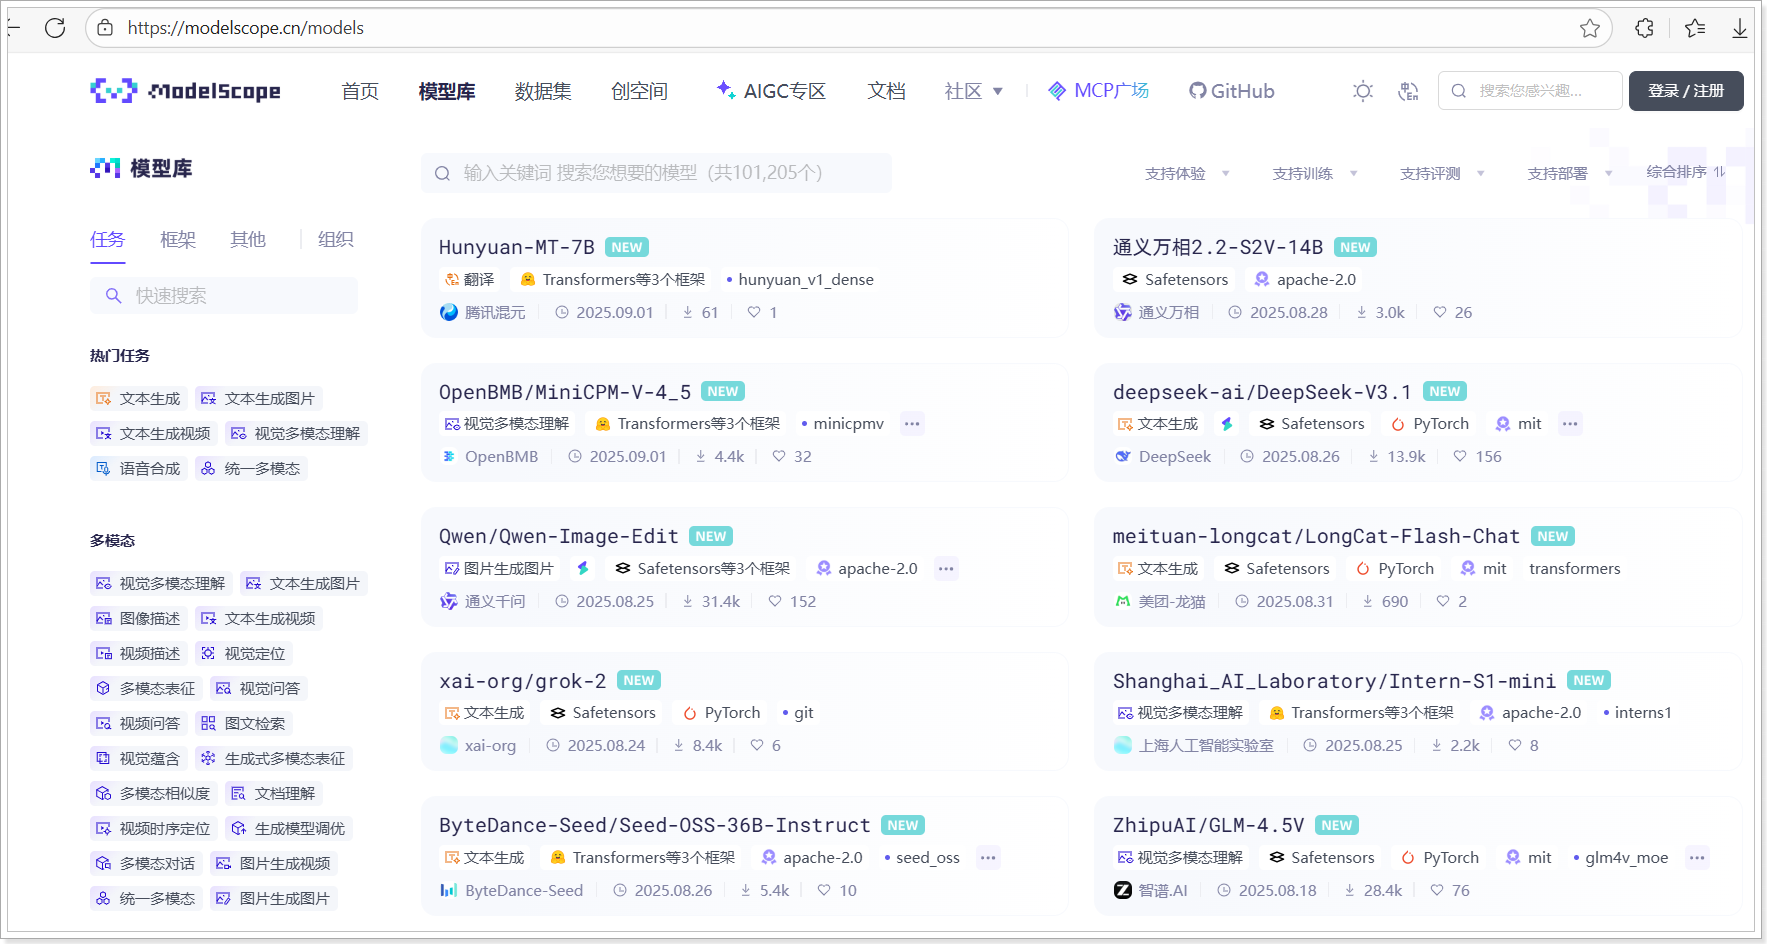This screenshot has height=944, width=1767.
Task: Click the 登录 / 注册 button
Action: (1686, 91)
